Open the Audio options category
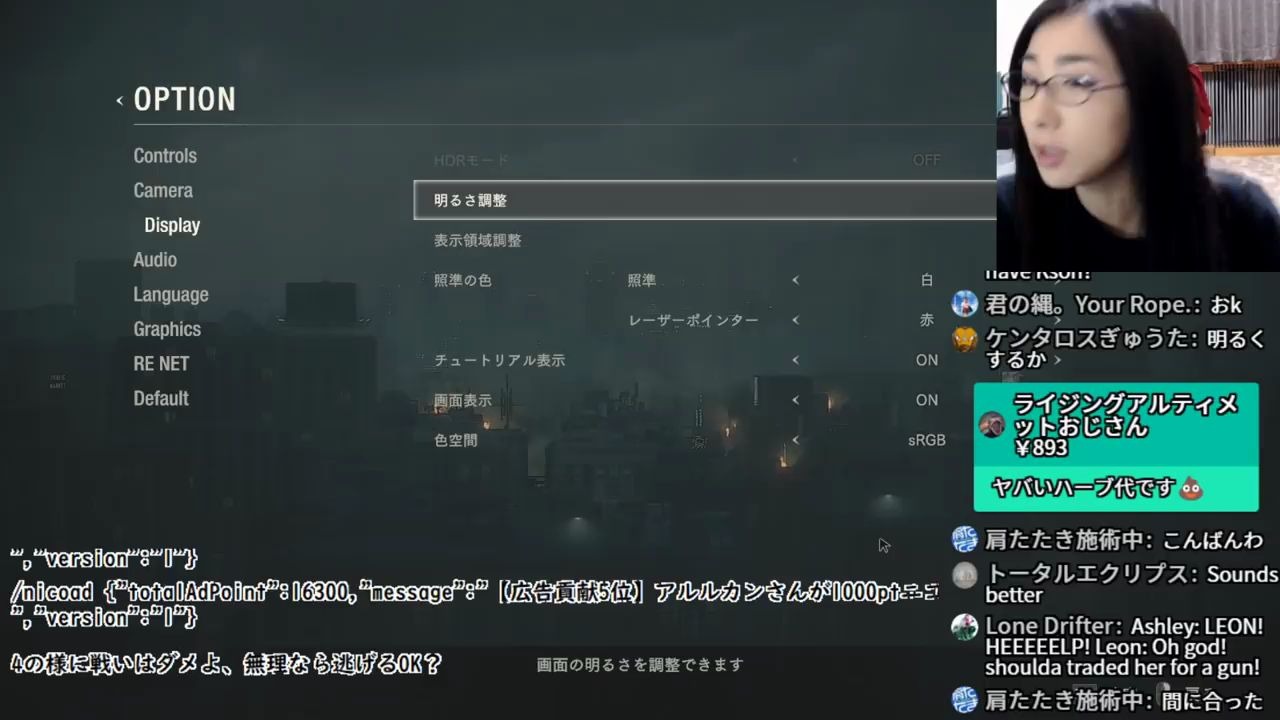The width and height of the screenshot is (1280, 720). point(155,260)
